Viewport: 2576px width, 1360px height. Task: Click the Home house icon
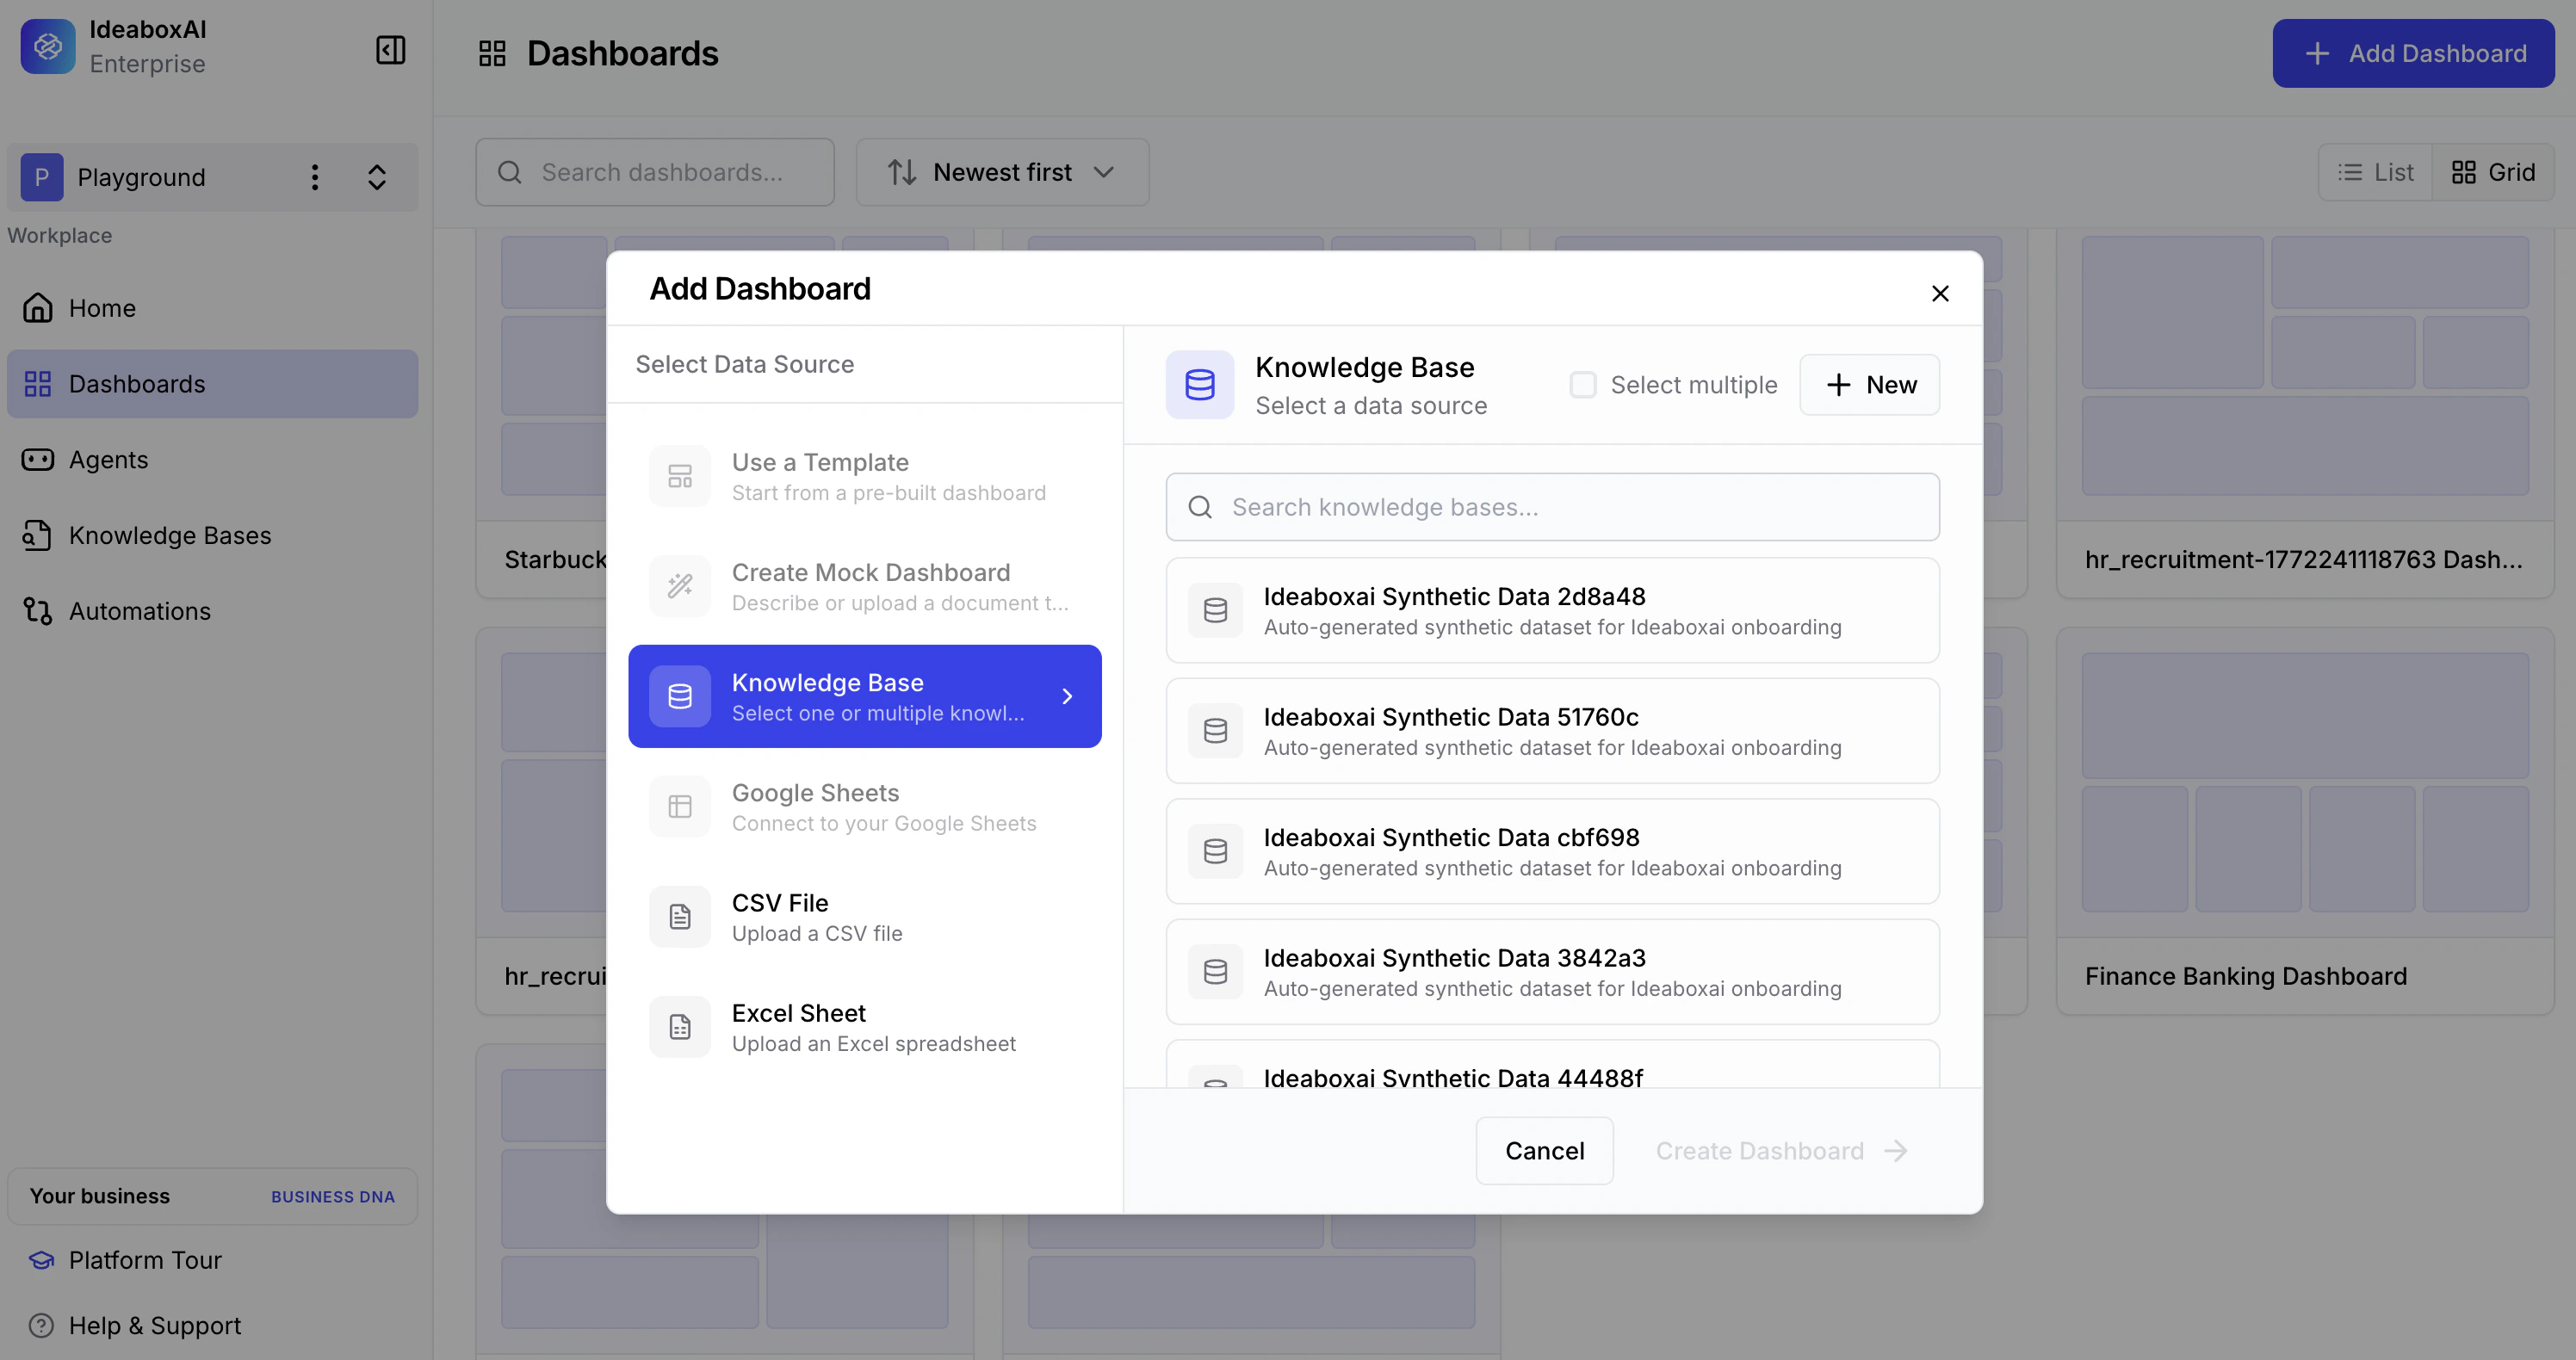[x=38, y=308]
